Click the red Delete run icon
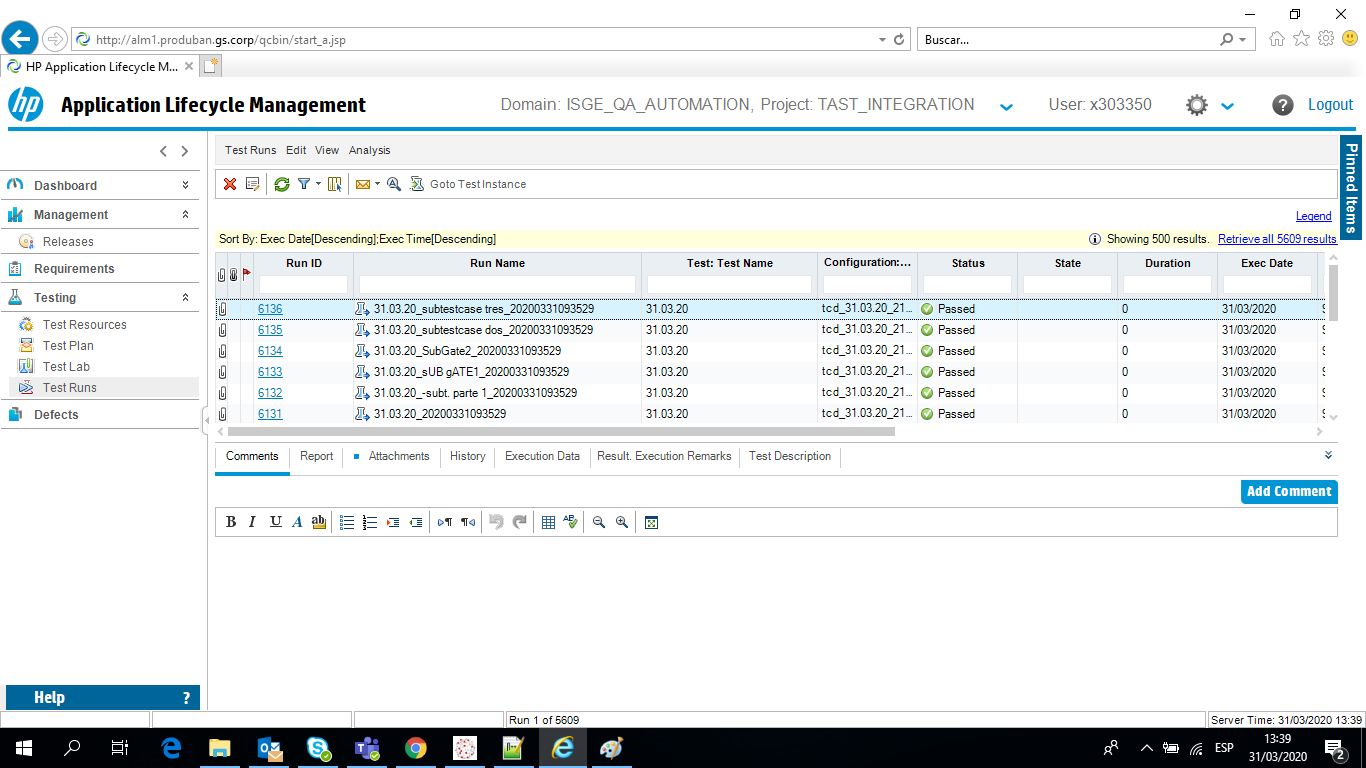Viewport: 1366px width, 768px height. click(230, 184)
